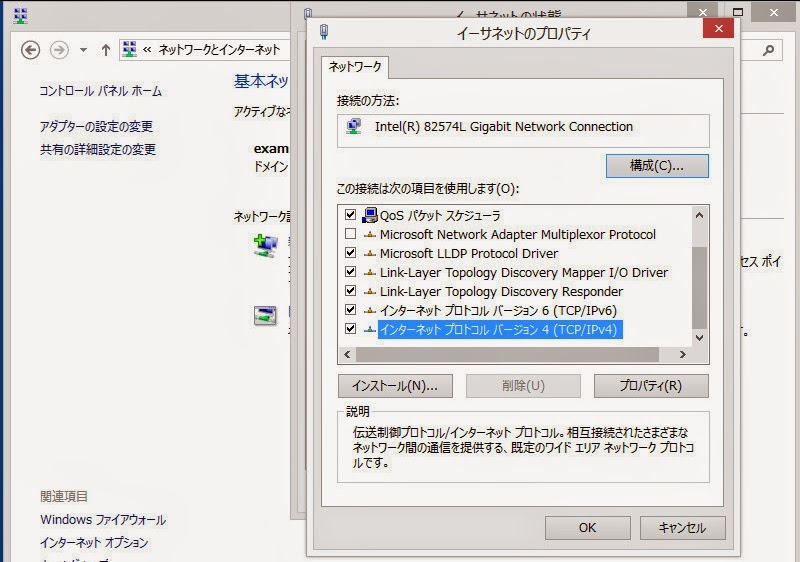Screen dimensions: 800x562
Task: Click the horizontal scroll left arrow
Action: 347,354
